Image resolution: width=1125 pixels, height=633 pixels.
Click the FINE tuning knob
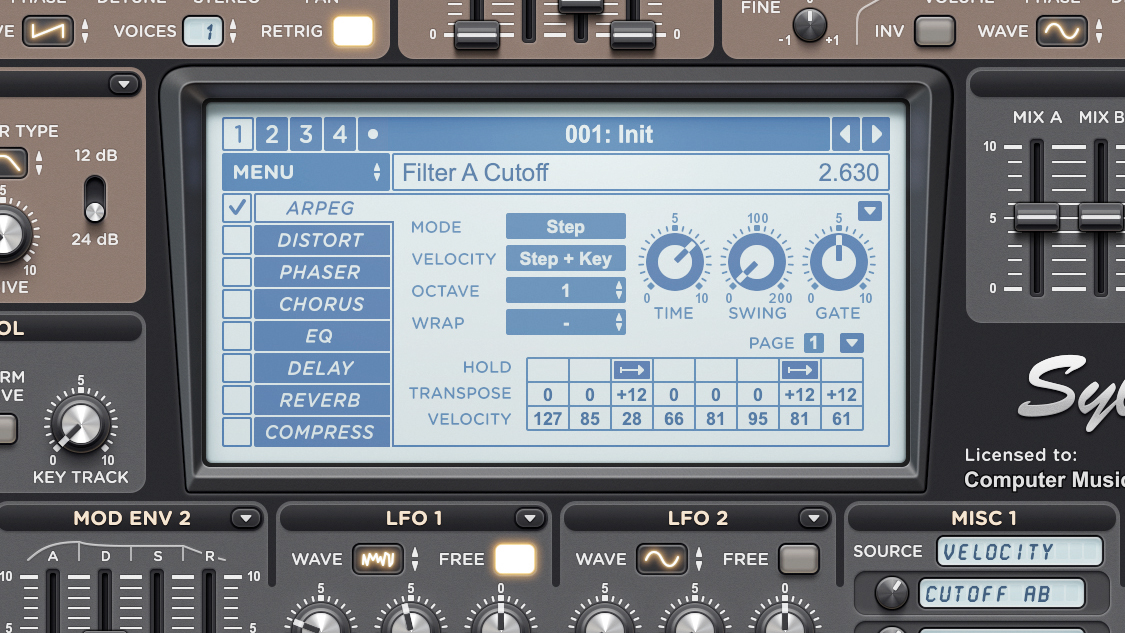(x=809, y=25)
